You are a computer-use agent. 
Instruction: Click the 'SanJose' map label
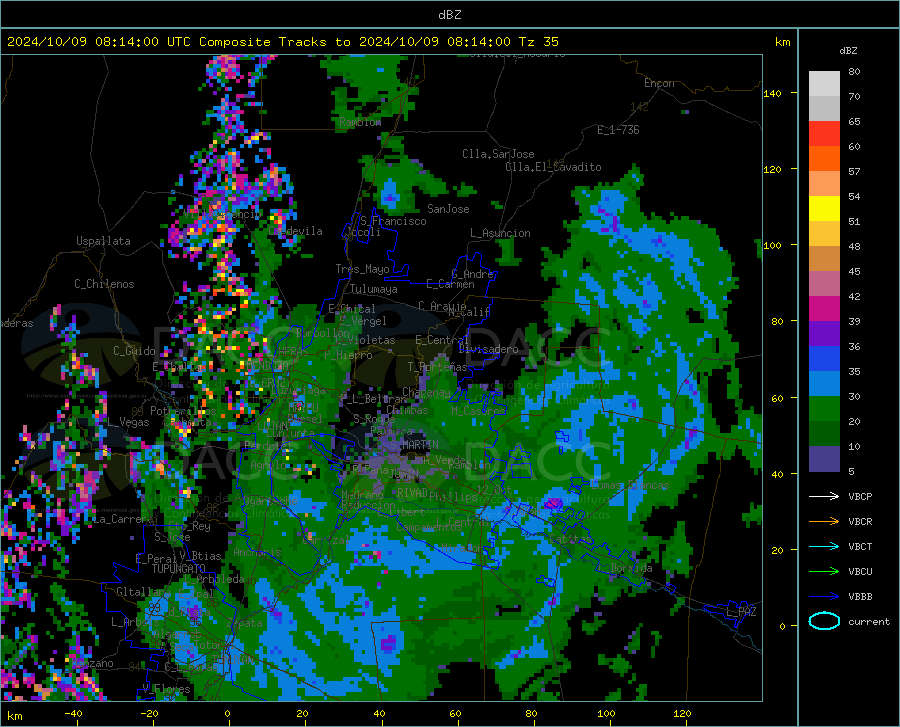448,209
